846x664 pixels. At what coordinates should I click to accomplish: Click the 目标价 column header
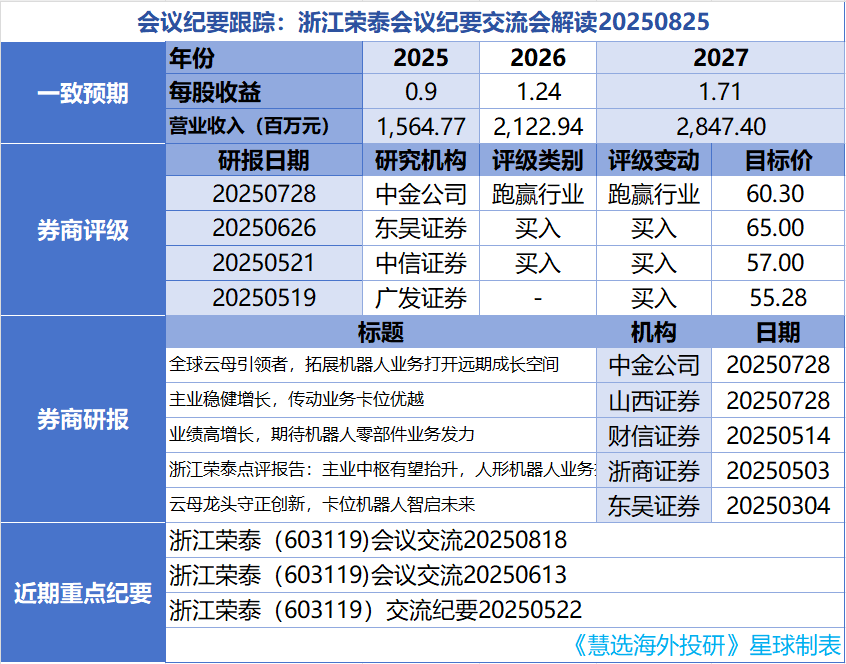point(778,160)
